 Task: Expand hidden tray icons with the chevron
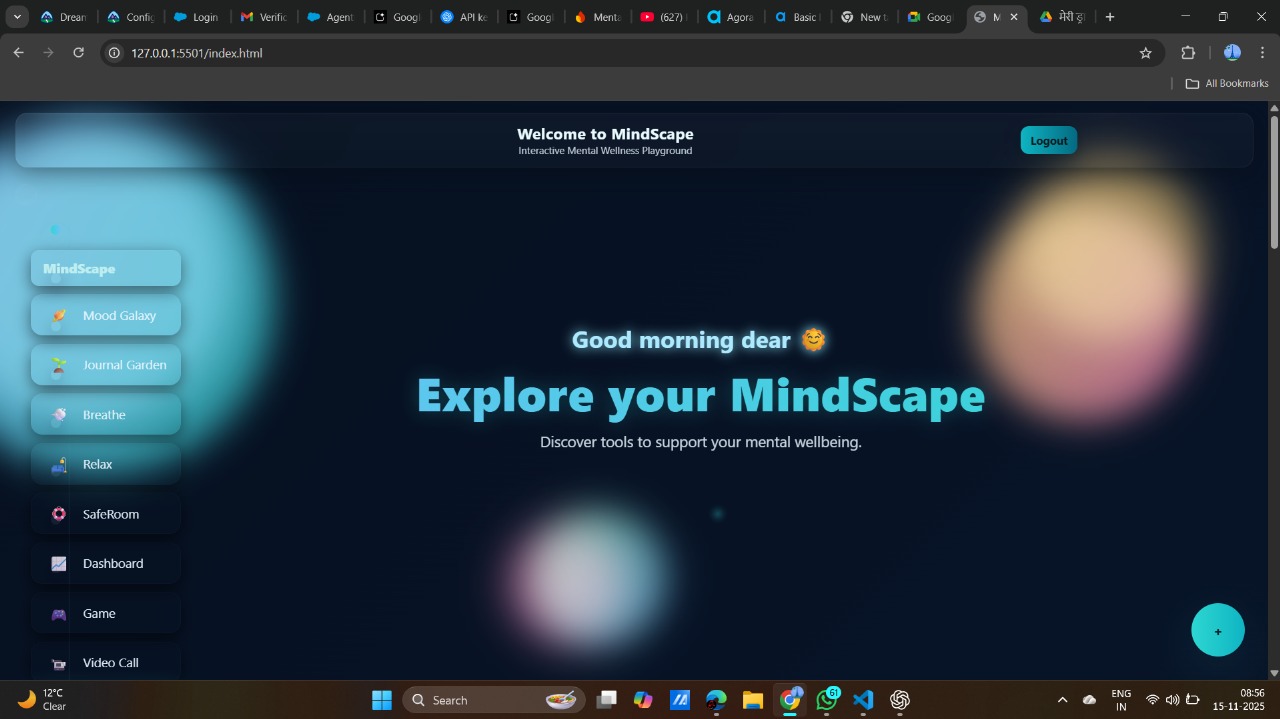[x=1062, y=700]
